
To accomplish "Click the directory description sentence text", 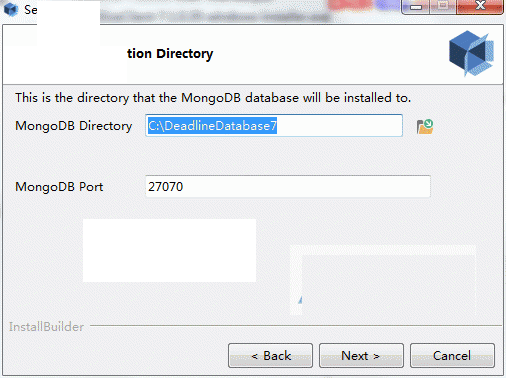I will pyautogui.click(x=213, y=98).
